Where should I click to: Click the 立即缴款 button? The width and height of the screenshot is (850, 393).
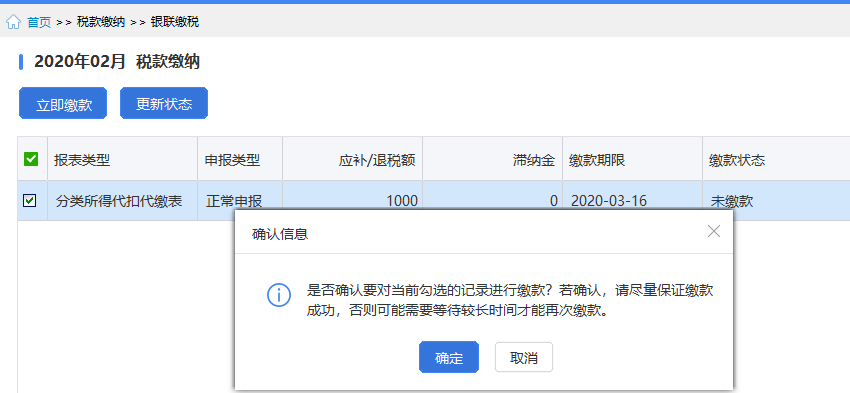coord(63,103)
